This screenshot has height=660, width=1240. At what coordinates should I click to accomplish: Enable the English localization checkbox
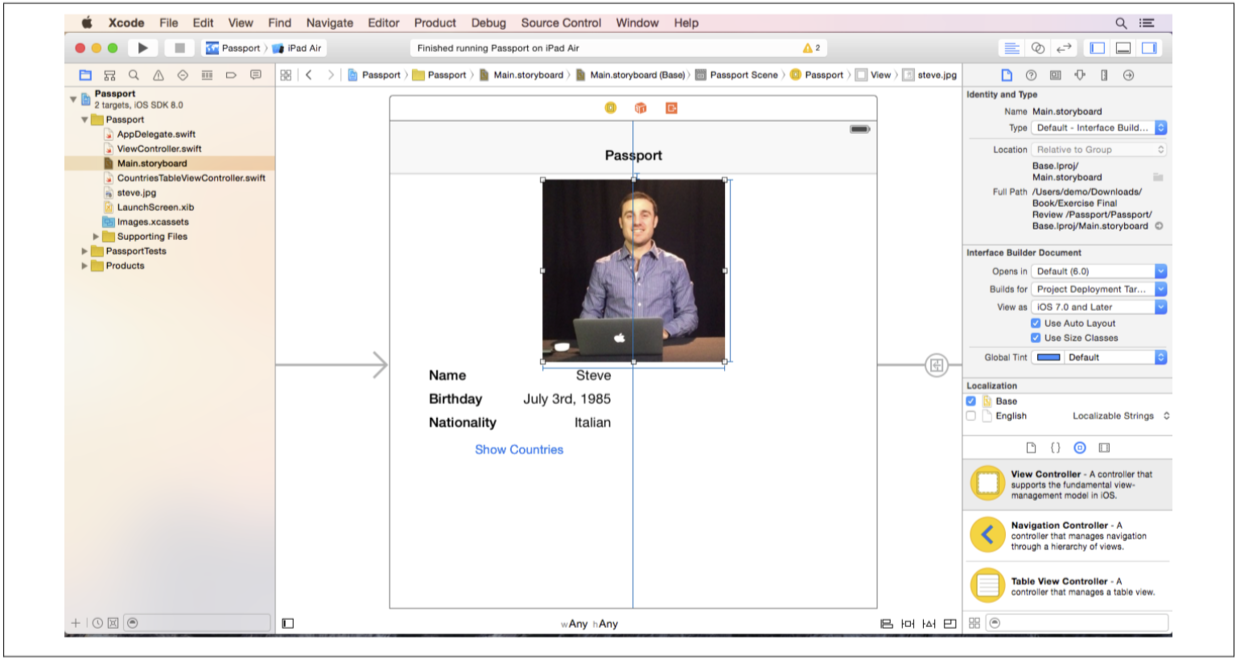(x=971, y=416)
